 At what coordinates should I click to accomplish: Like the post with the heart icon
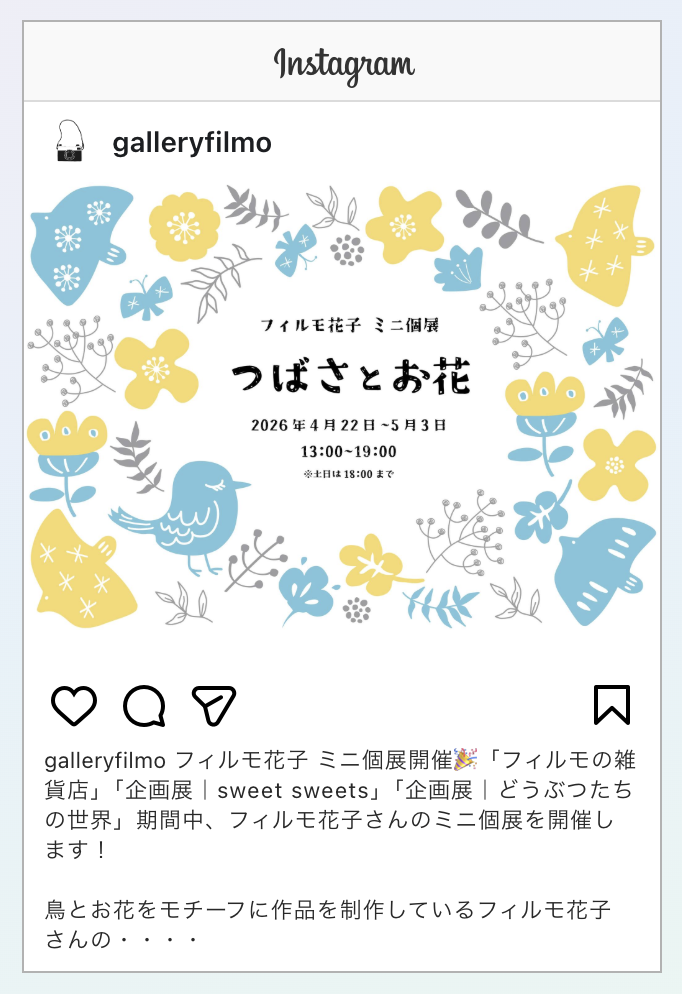pos(74,705)
